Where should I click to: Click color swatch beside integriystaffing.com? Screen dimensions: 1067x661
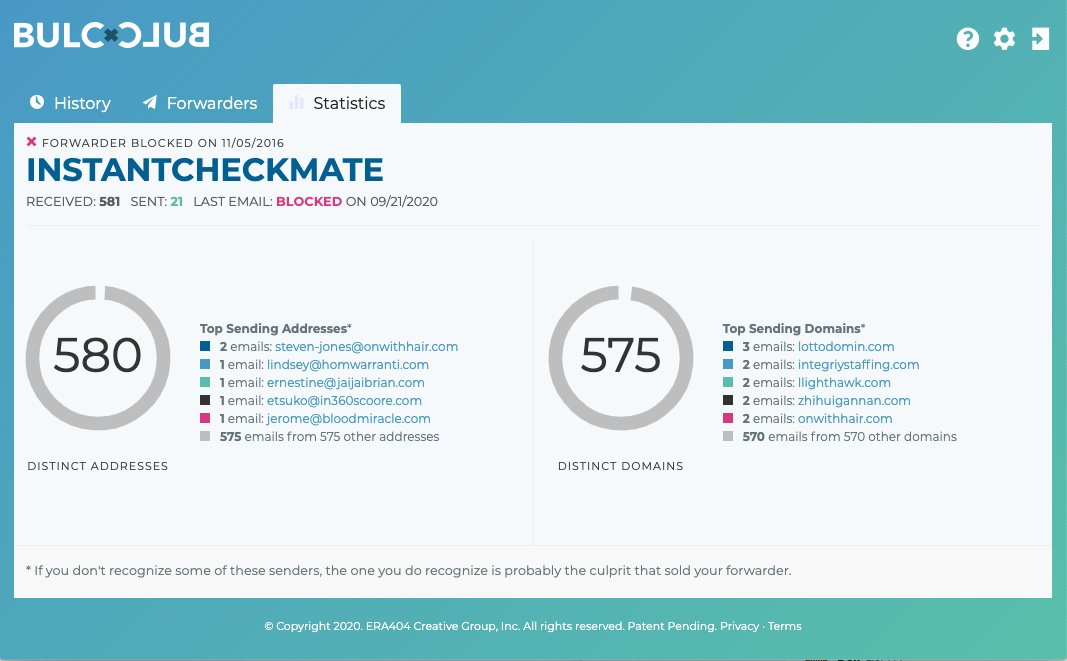728,364
